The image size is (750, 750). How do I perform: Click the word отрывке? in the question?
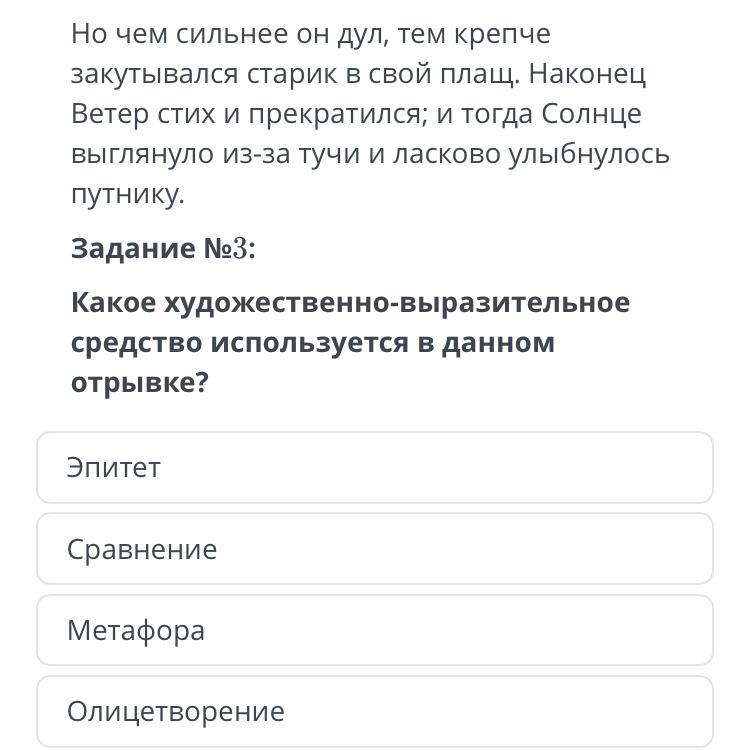click(139, 382)
